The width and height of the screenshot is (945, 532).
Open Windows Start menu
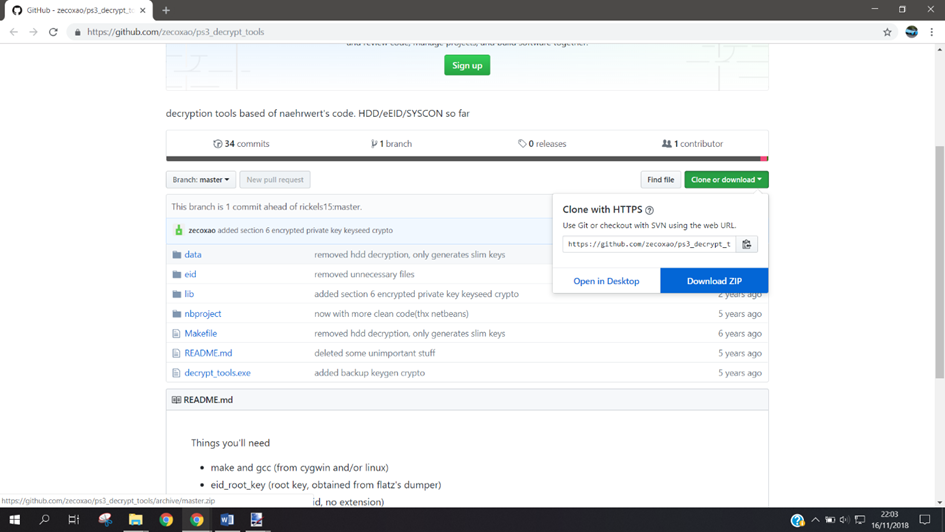(x=14, y=519)
